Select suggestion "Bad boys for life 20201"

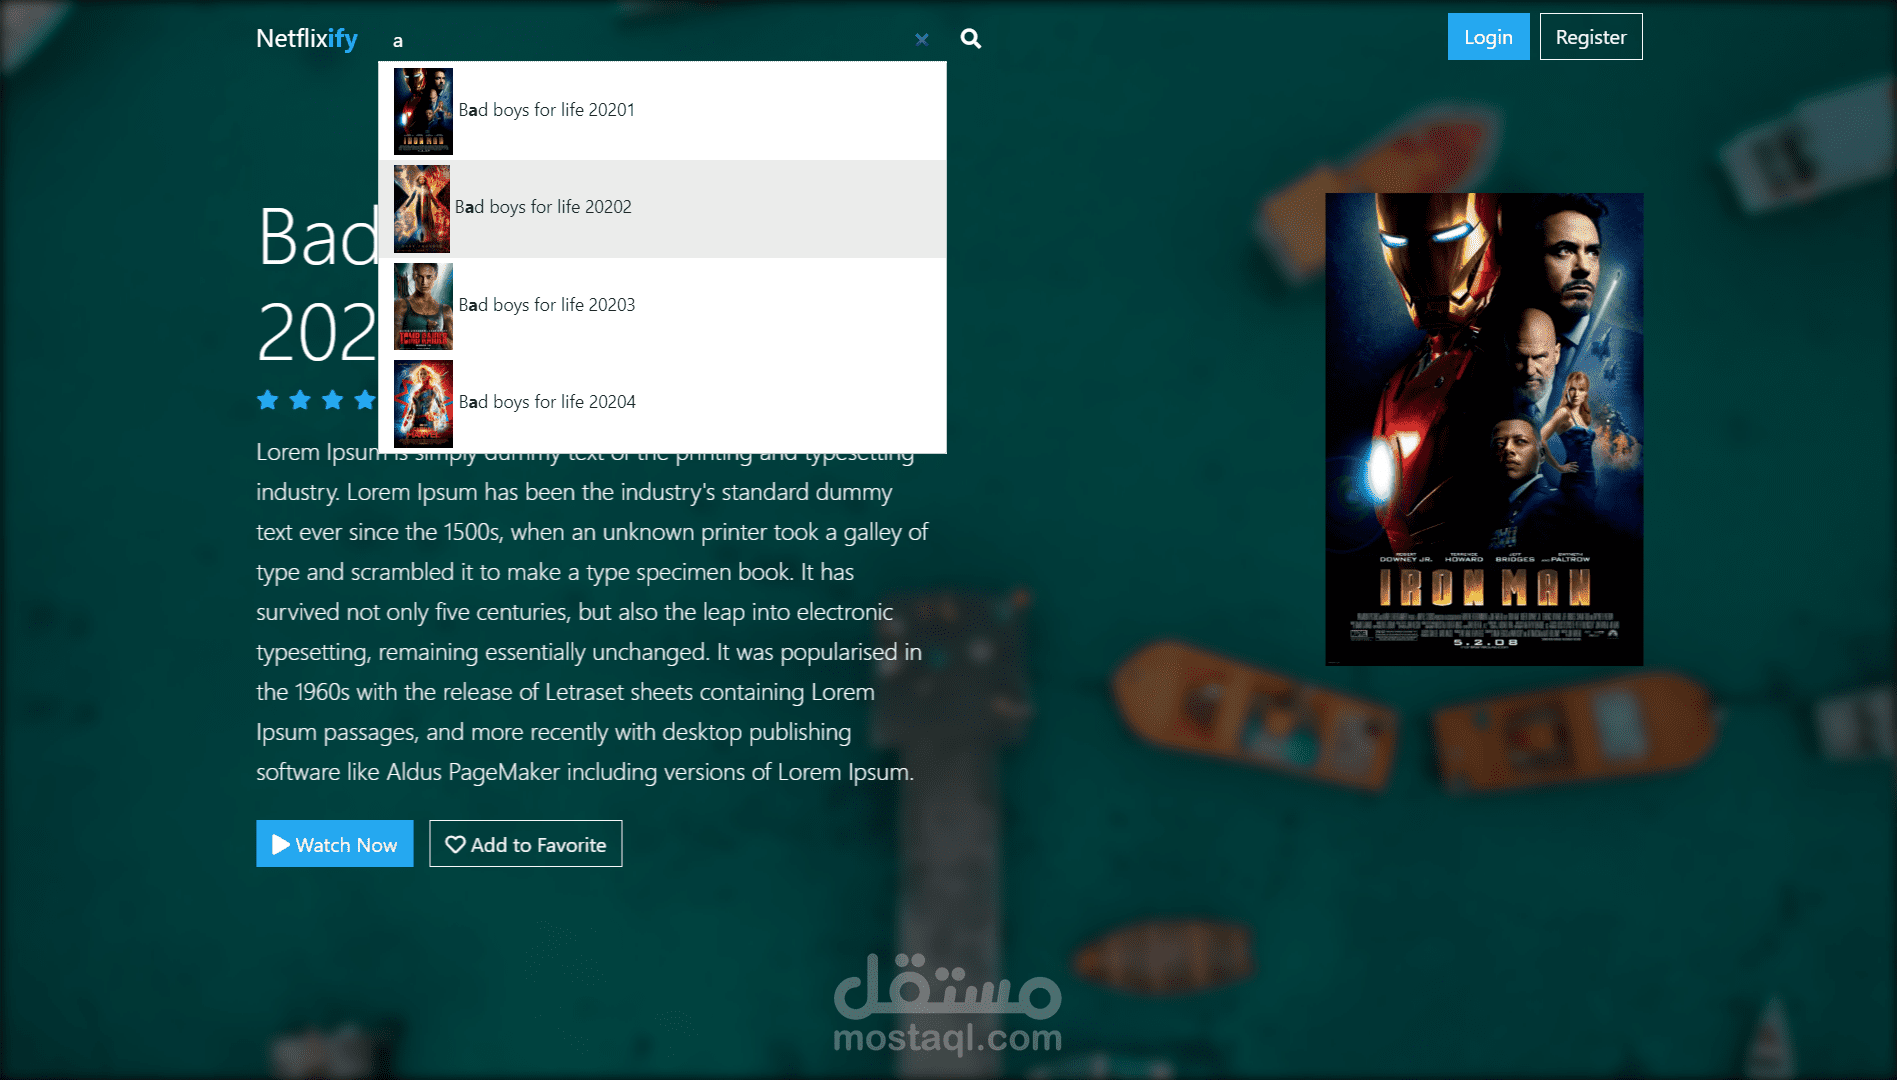tap(662, 111)
